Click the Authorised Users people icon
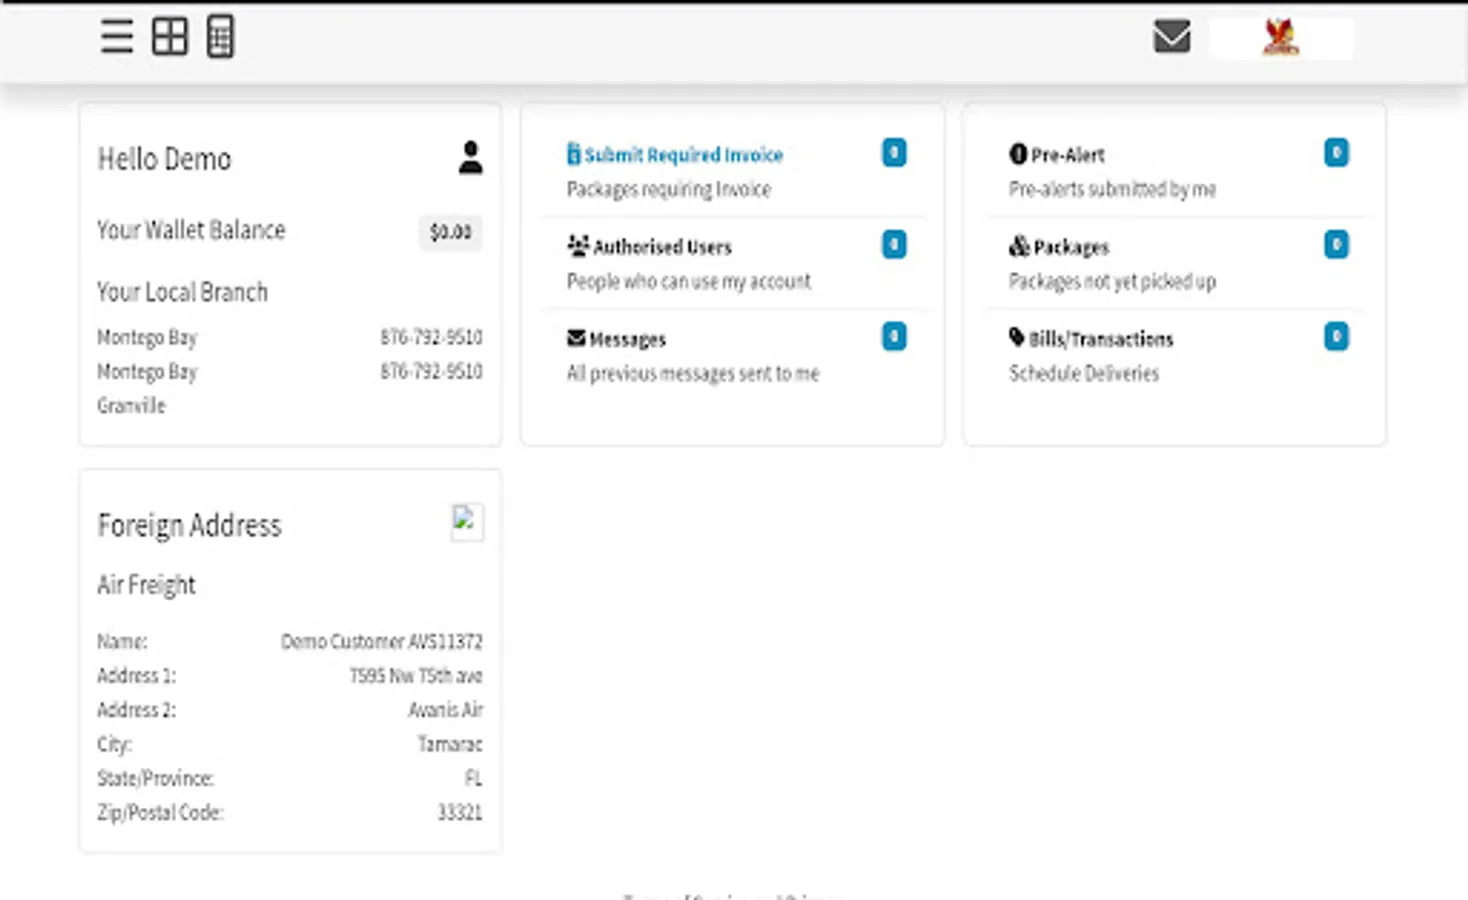This screenshot has width=1468, height=900. [x=578, y=245]
